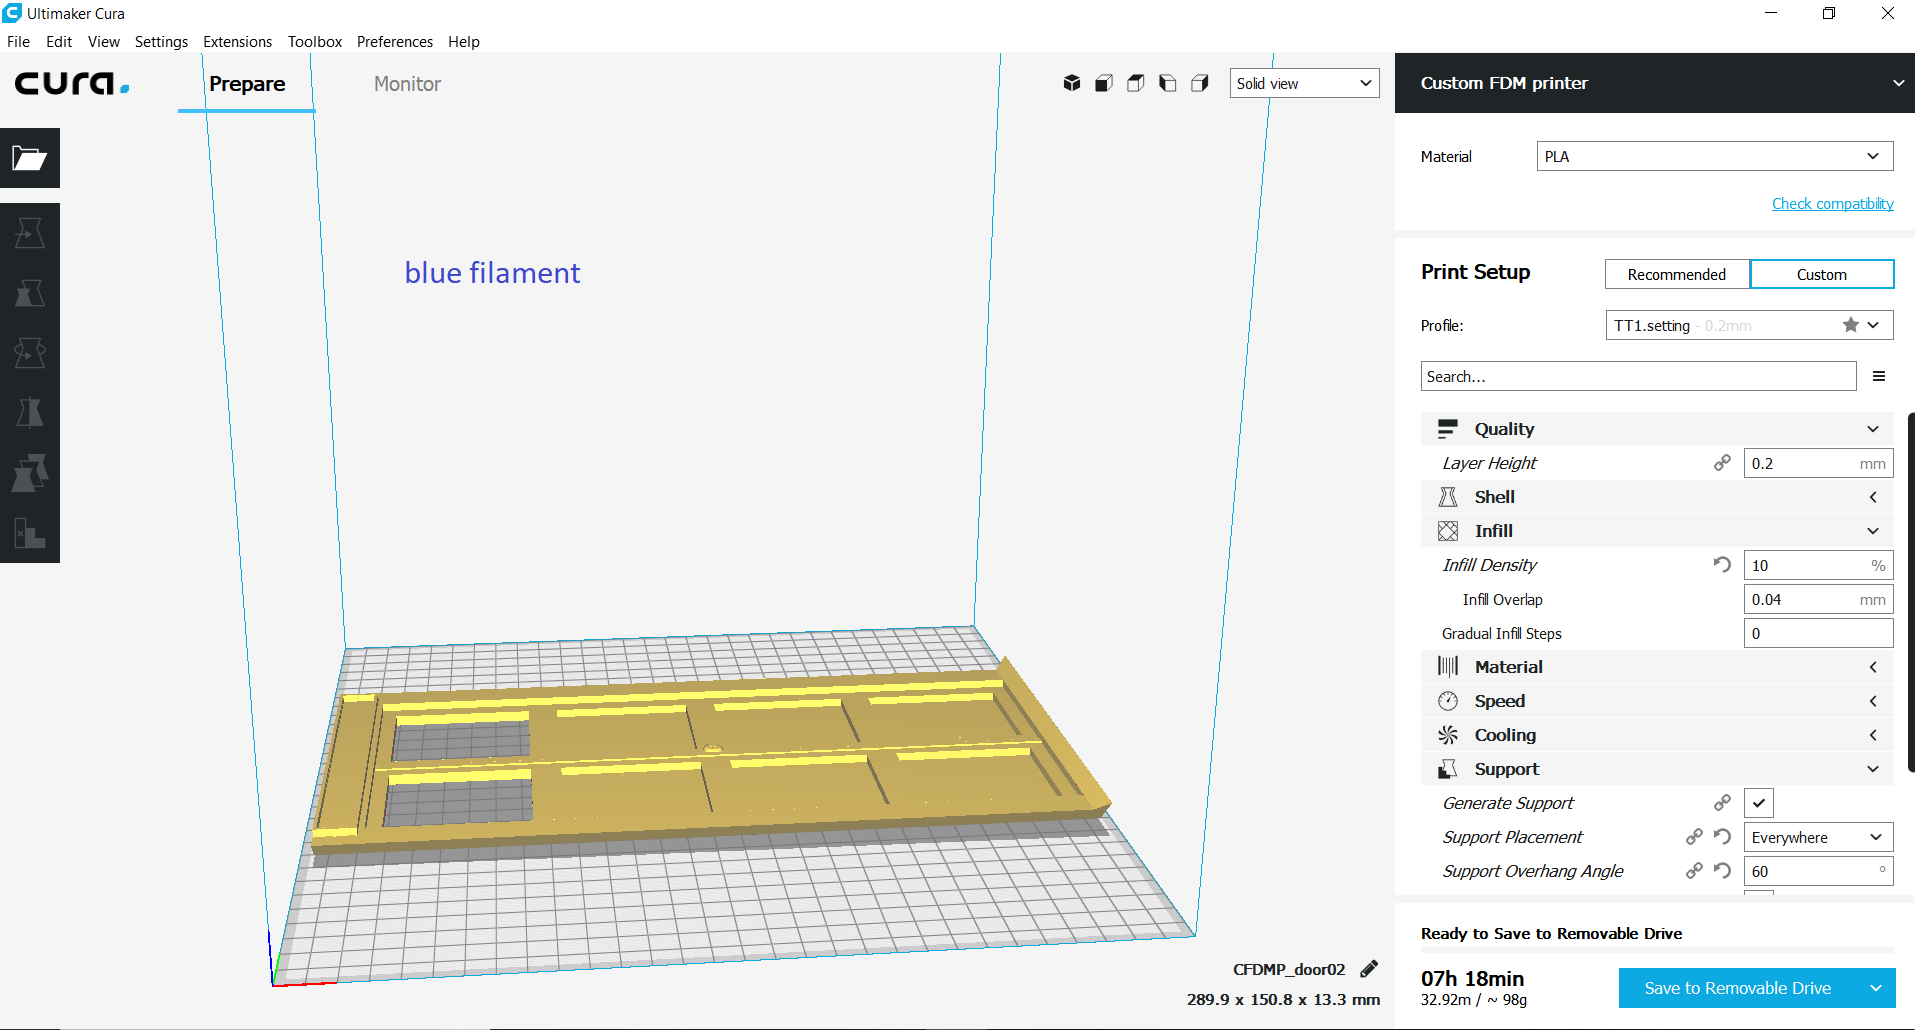This screenshot has height=1030, width=1915.
Task: Select the Rotate tool in the left toolbar
Action: tap(30, 353)
